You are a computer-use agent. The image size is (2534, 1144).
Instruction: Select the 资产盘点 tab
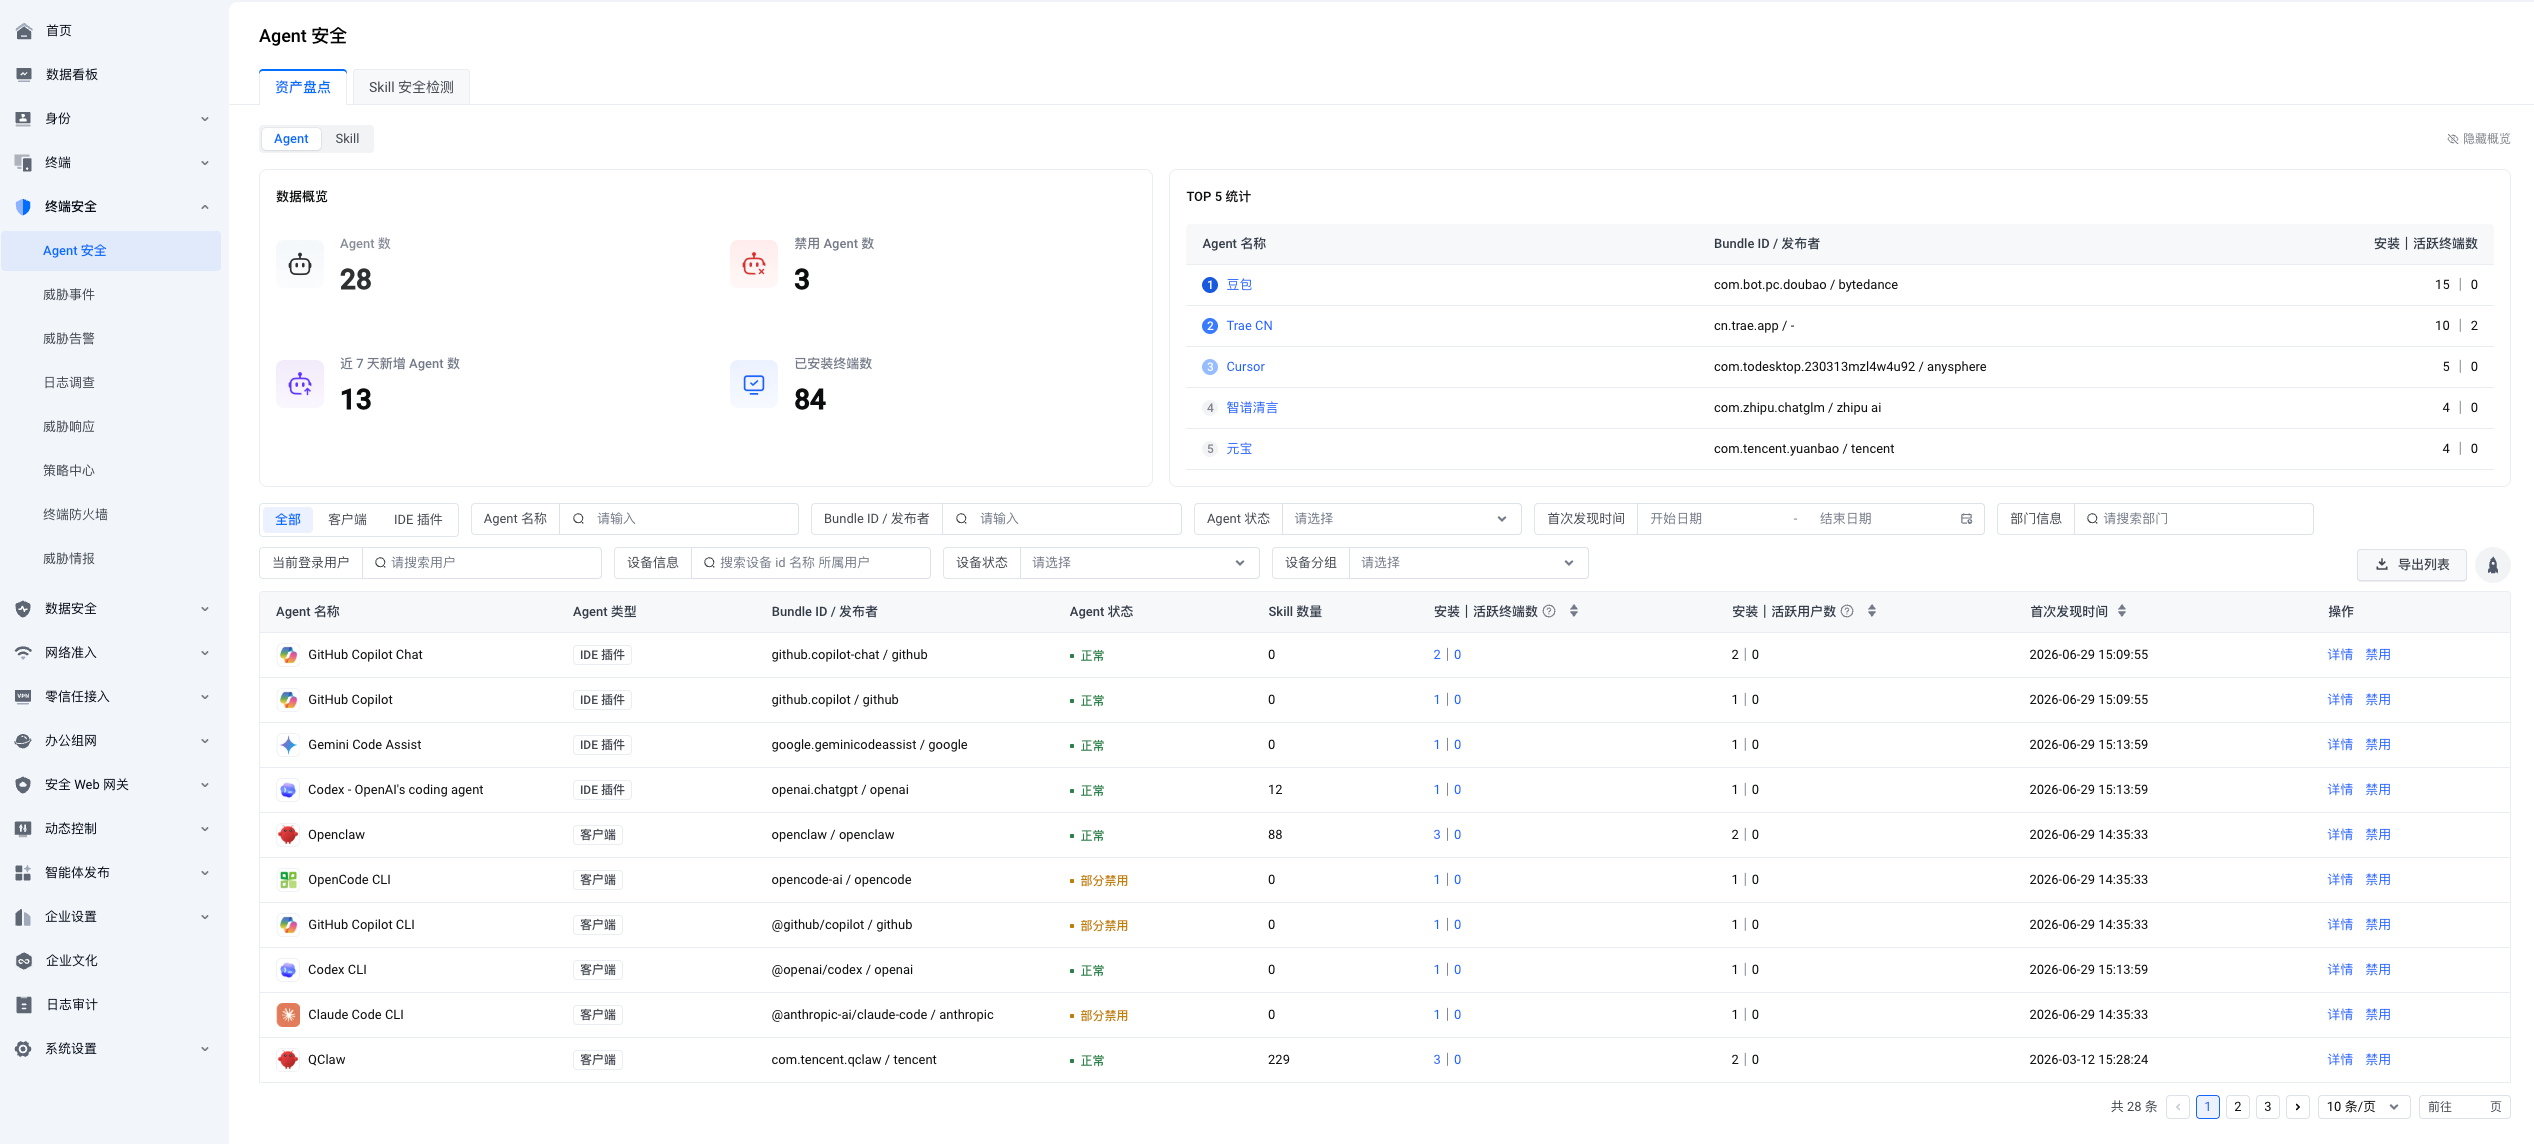coord(303,87)
